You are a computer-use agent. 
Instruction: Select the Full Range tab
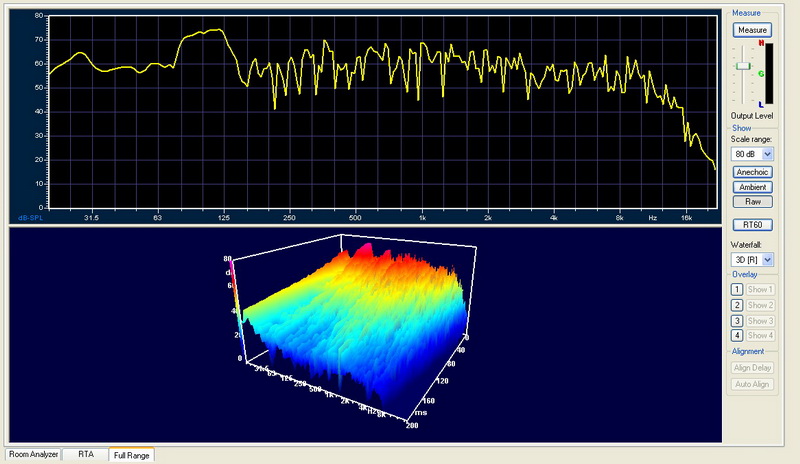131,455
